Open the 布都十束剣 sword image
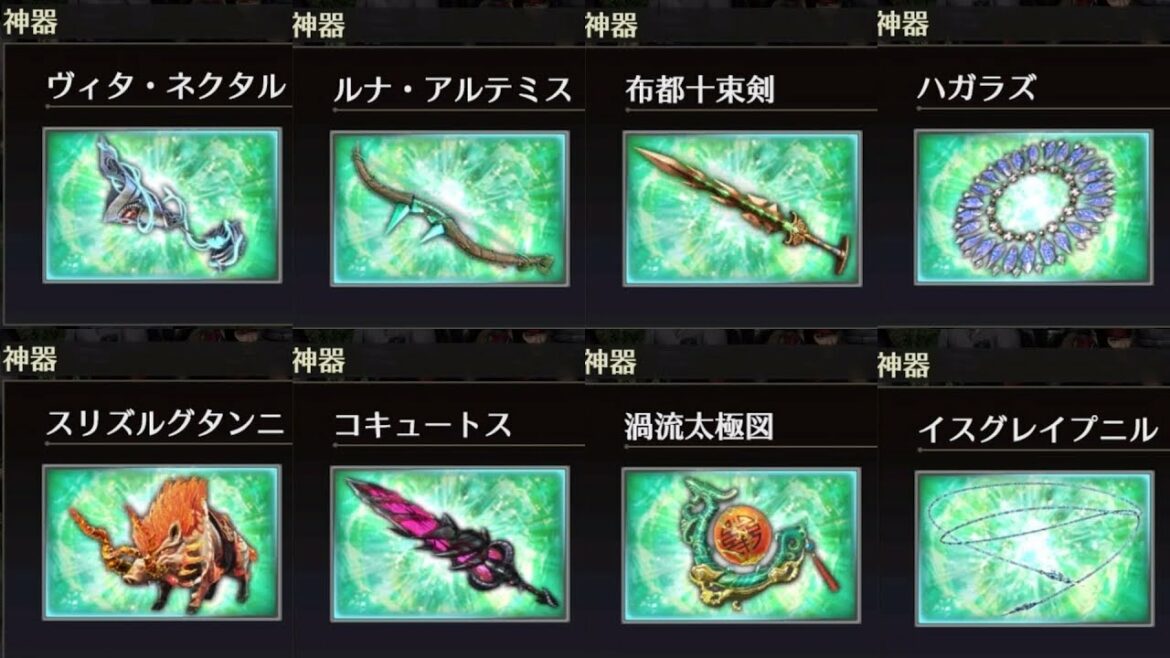Screen dimensions: 1170x658 pyautogui.click(x=742, y=209)
